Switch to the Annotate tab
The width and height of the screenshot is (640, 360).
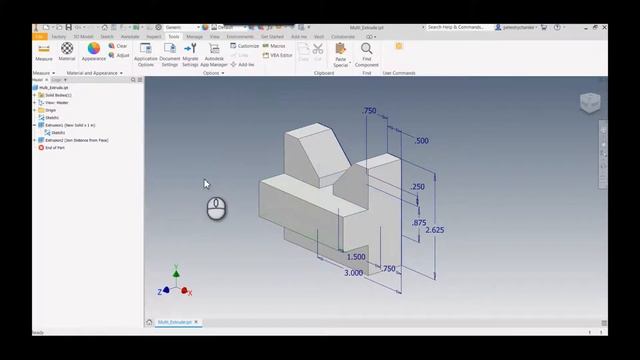130,37
